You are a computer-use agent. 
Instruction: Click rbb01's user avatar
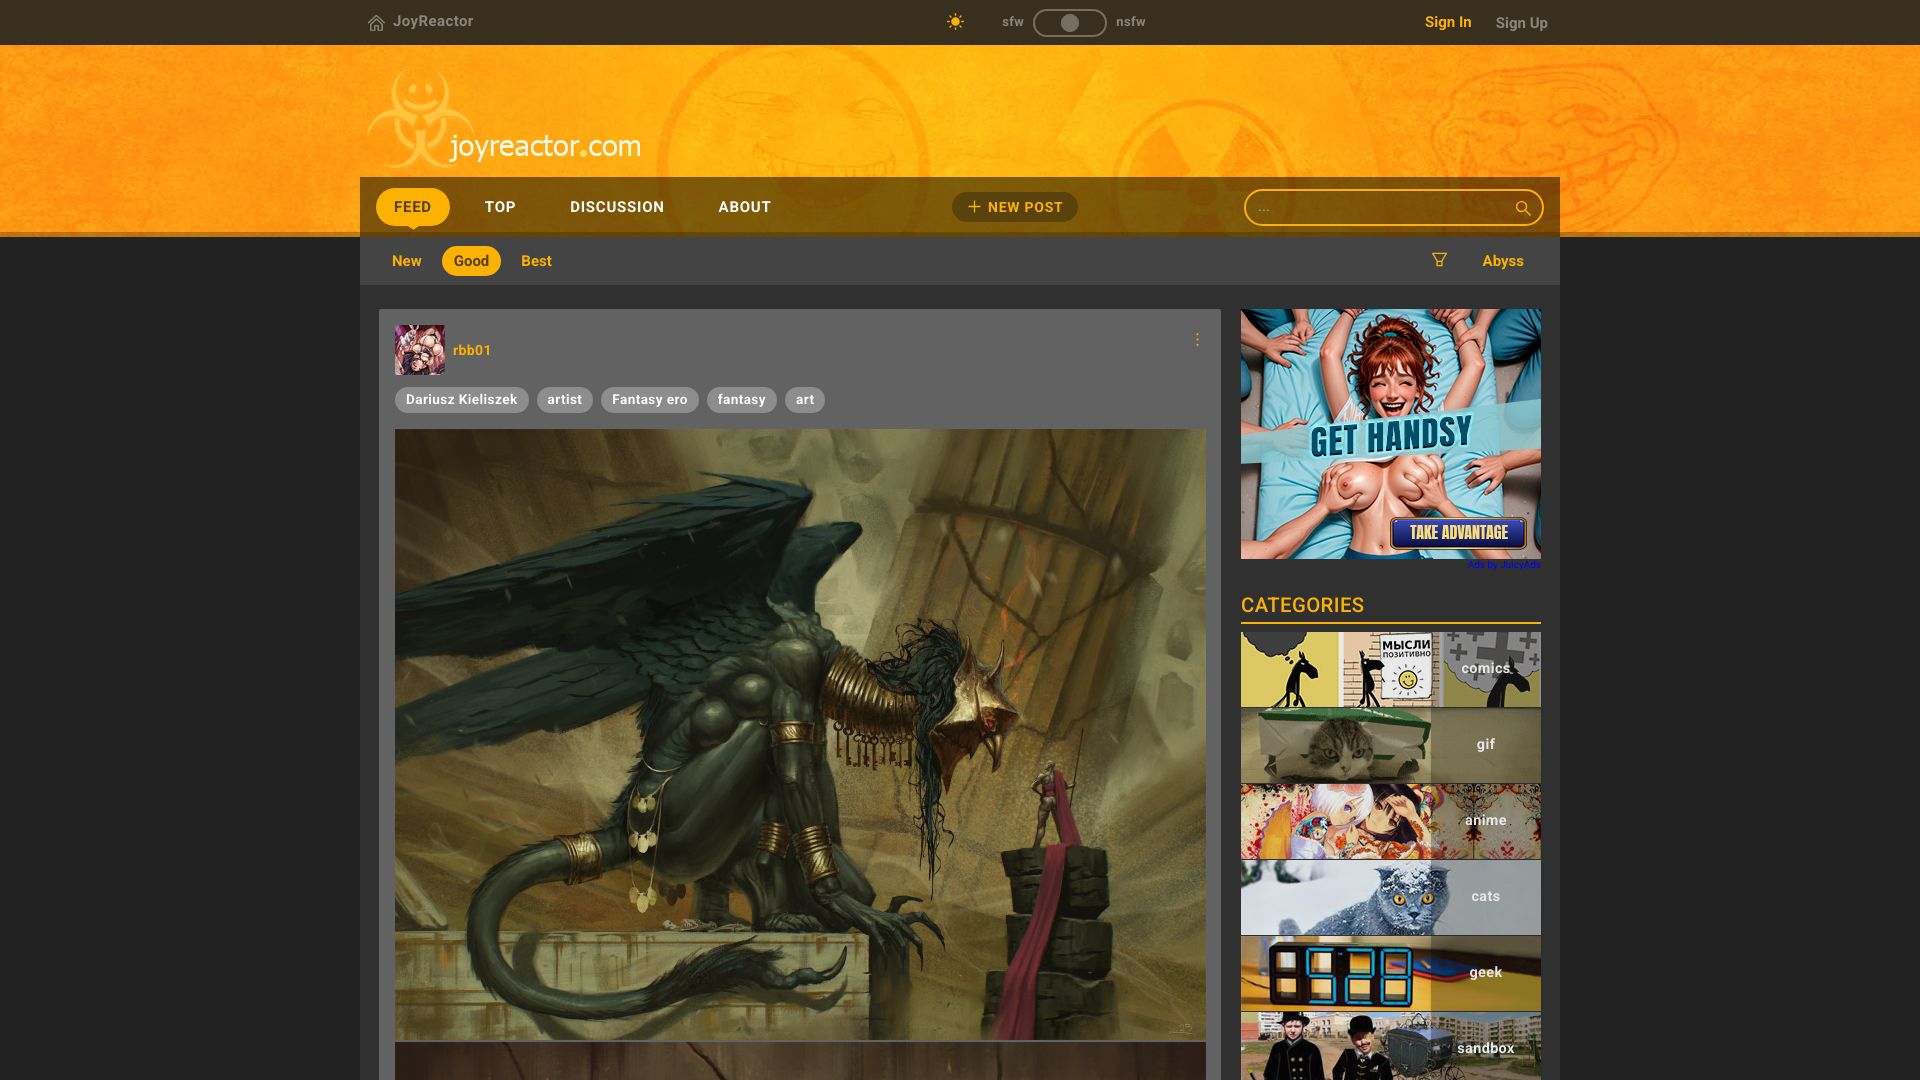click(x=419, y=350)
